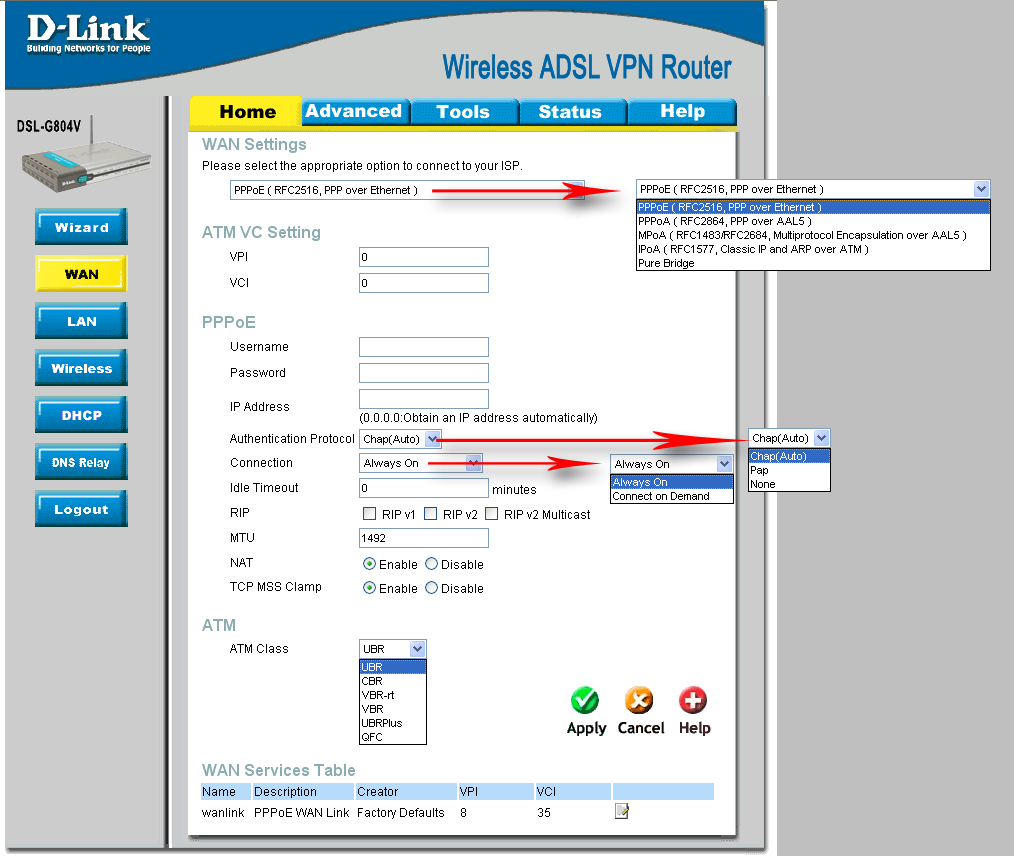Click the Password input field

[424, 372]
